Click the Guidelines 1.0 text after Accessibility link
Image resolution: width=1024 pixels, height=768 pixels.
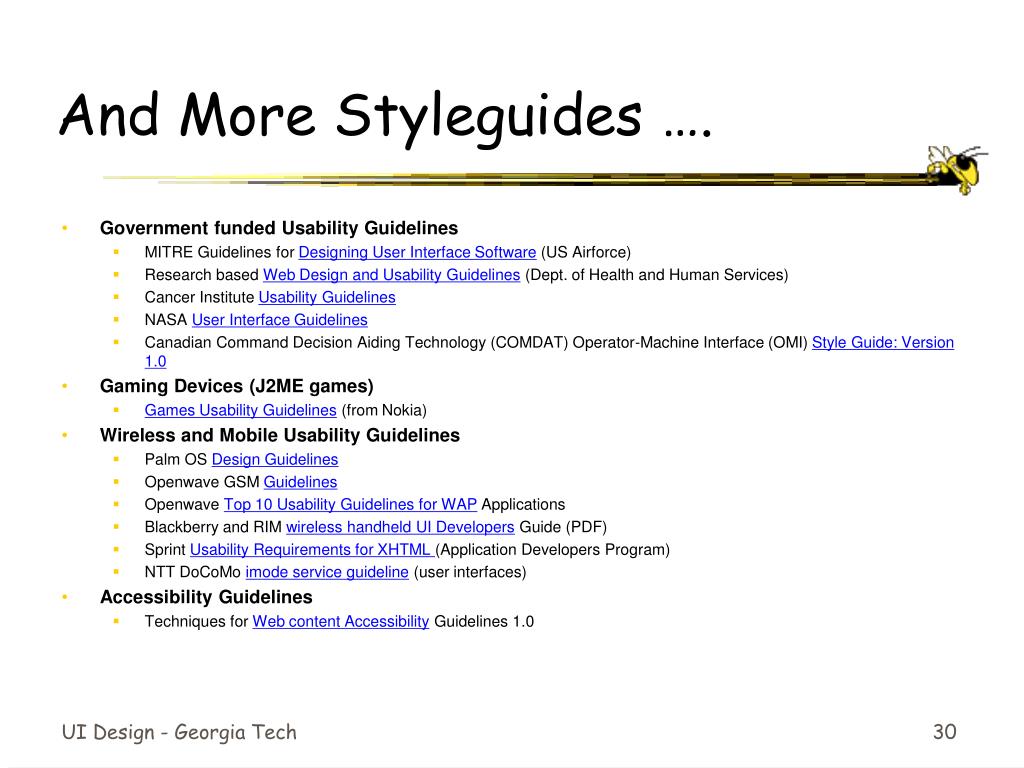coord(484,622)
